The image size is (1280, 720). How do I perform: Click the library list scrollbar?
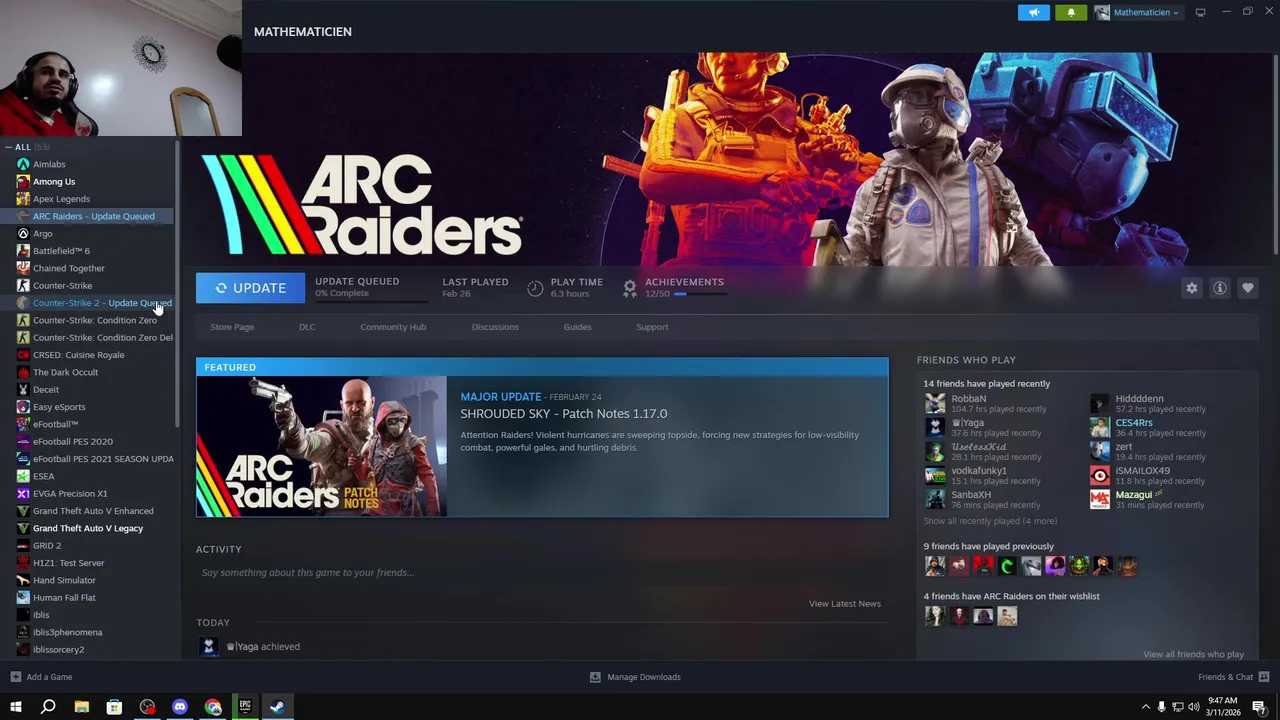pyautogui.click(x=177, y=285)
